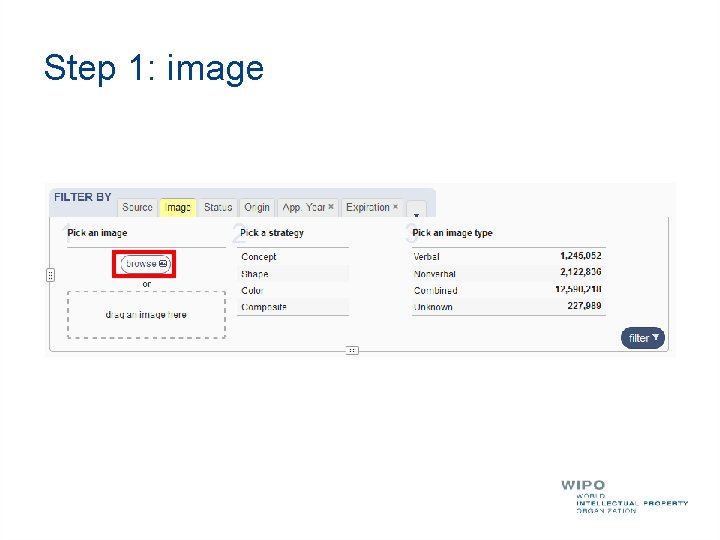The height and width of the screenshot is (540, 720).
Task: Click the drag an image here dropzone
Action: 146,315
